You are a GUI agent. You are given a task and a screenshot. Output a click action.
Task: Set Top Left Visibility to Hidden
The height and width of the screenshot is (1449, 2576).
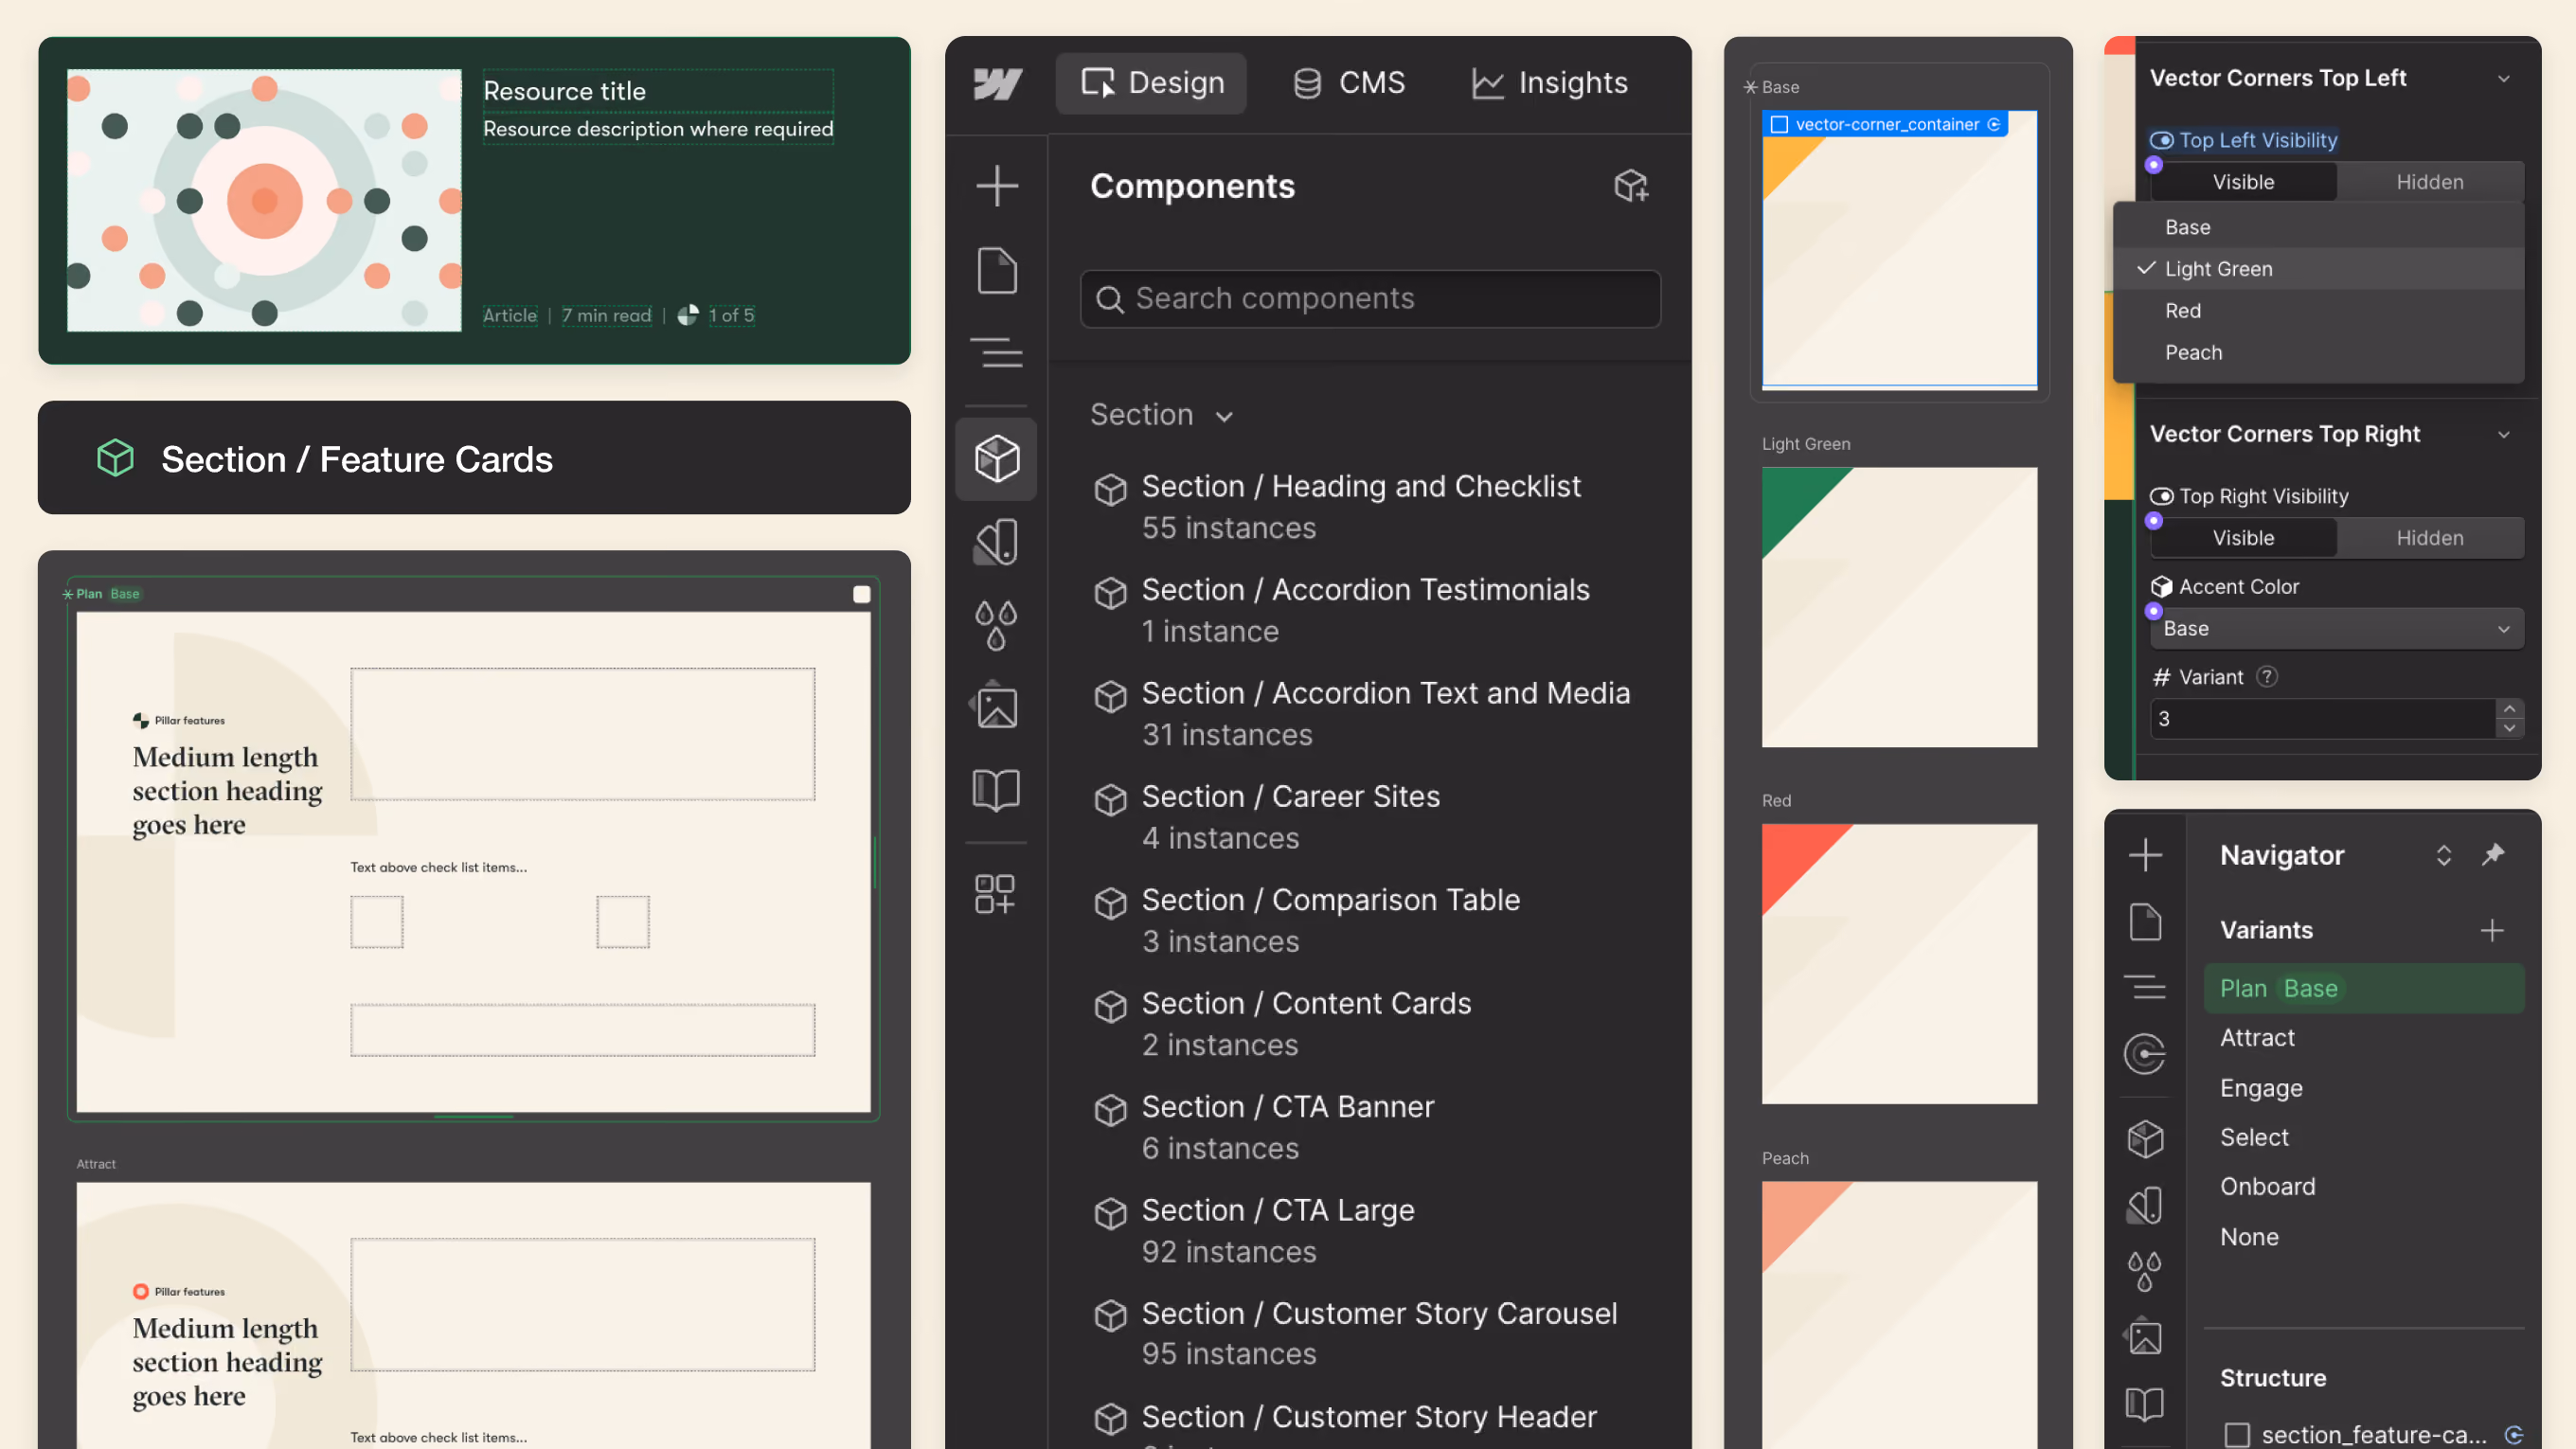pos(2429,182)
